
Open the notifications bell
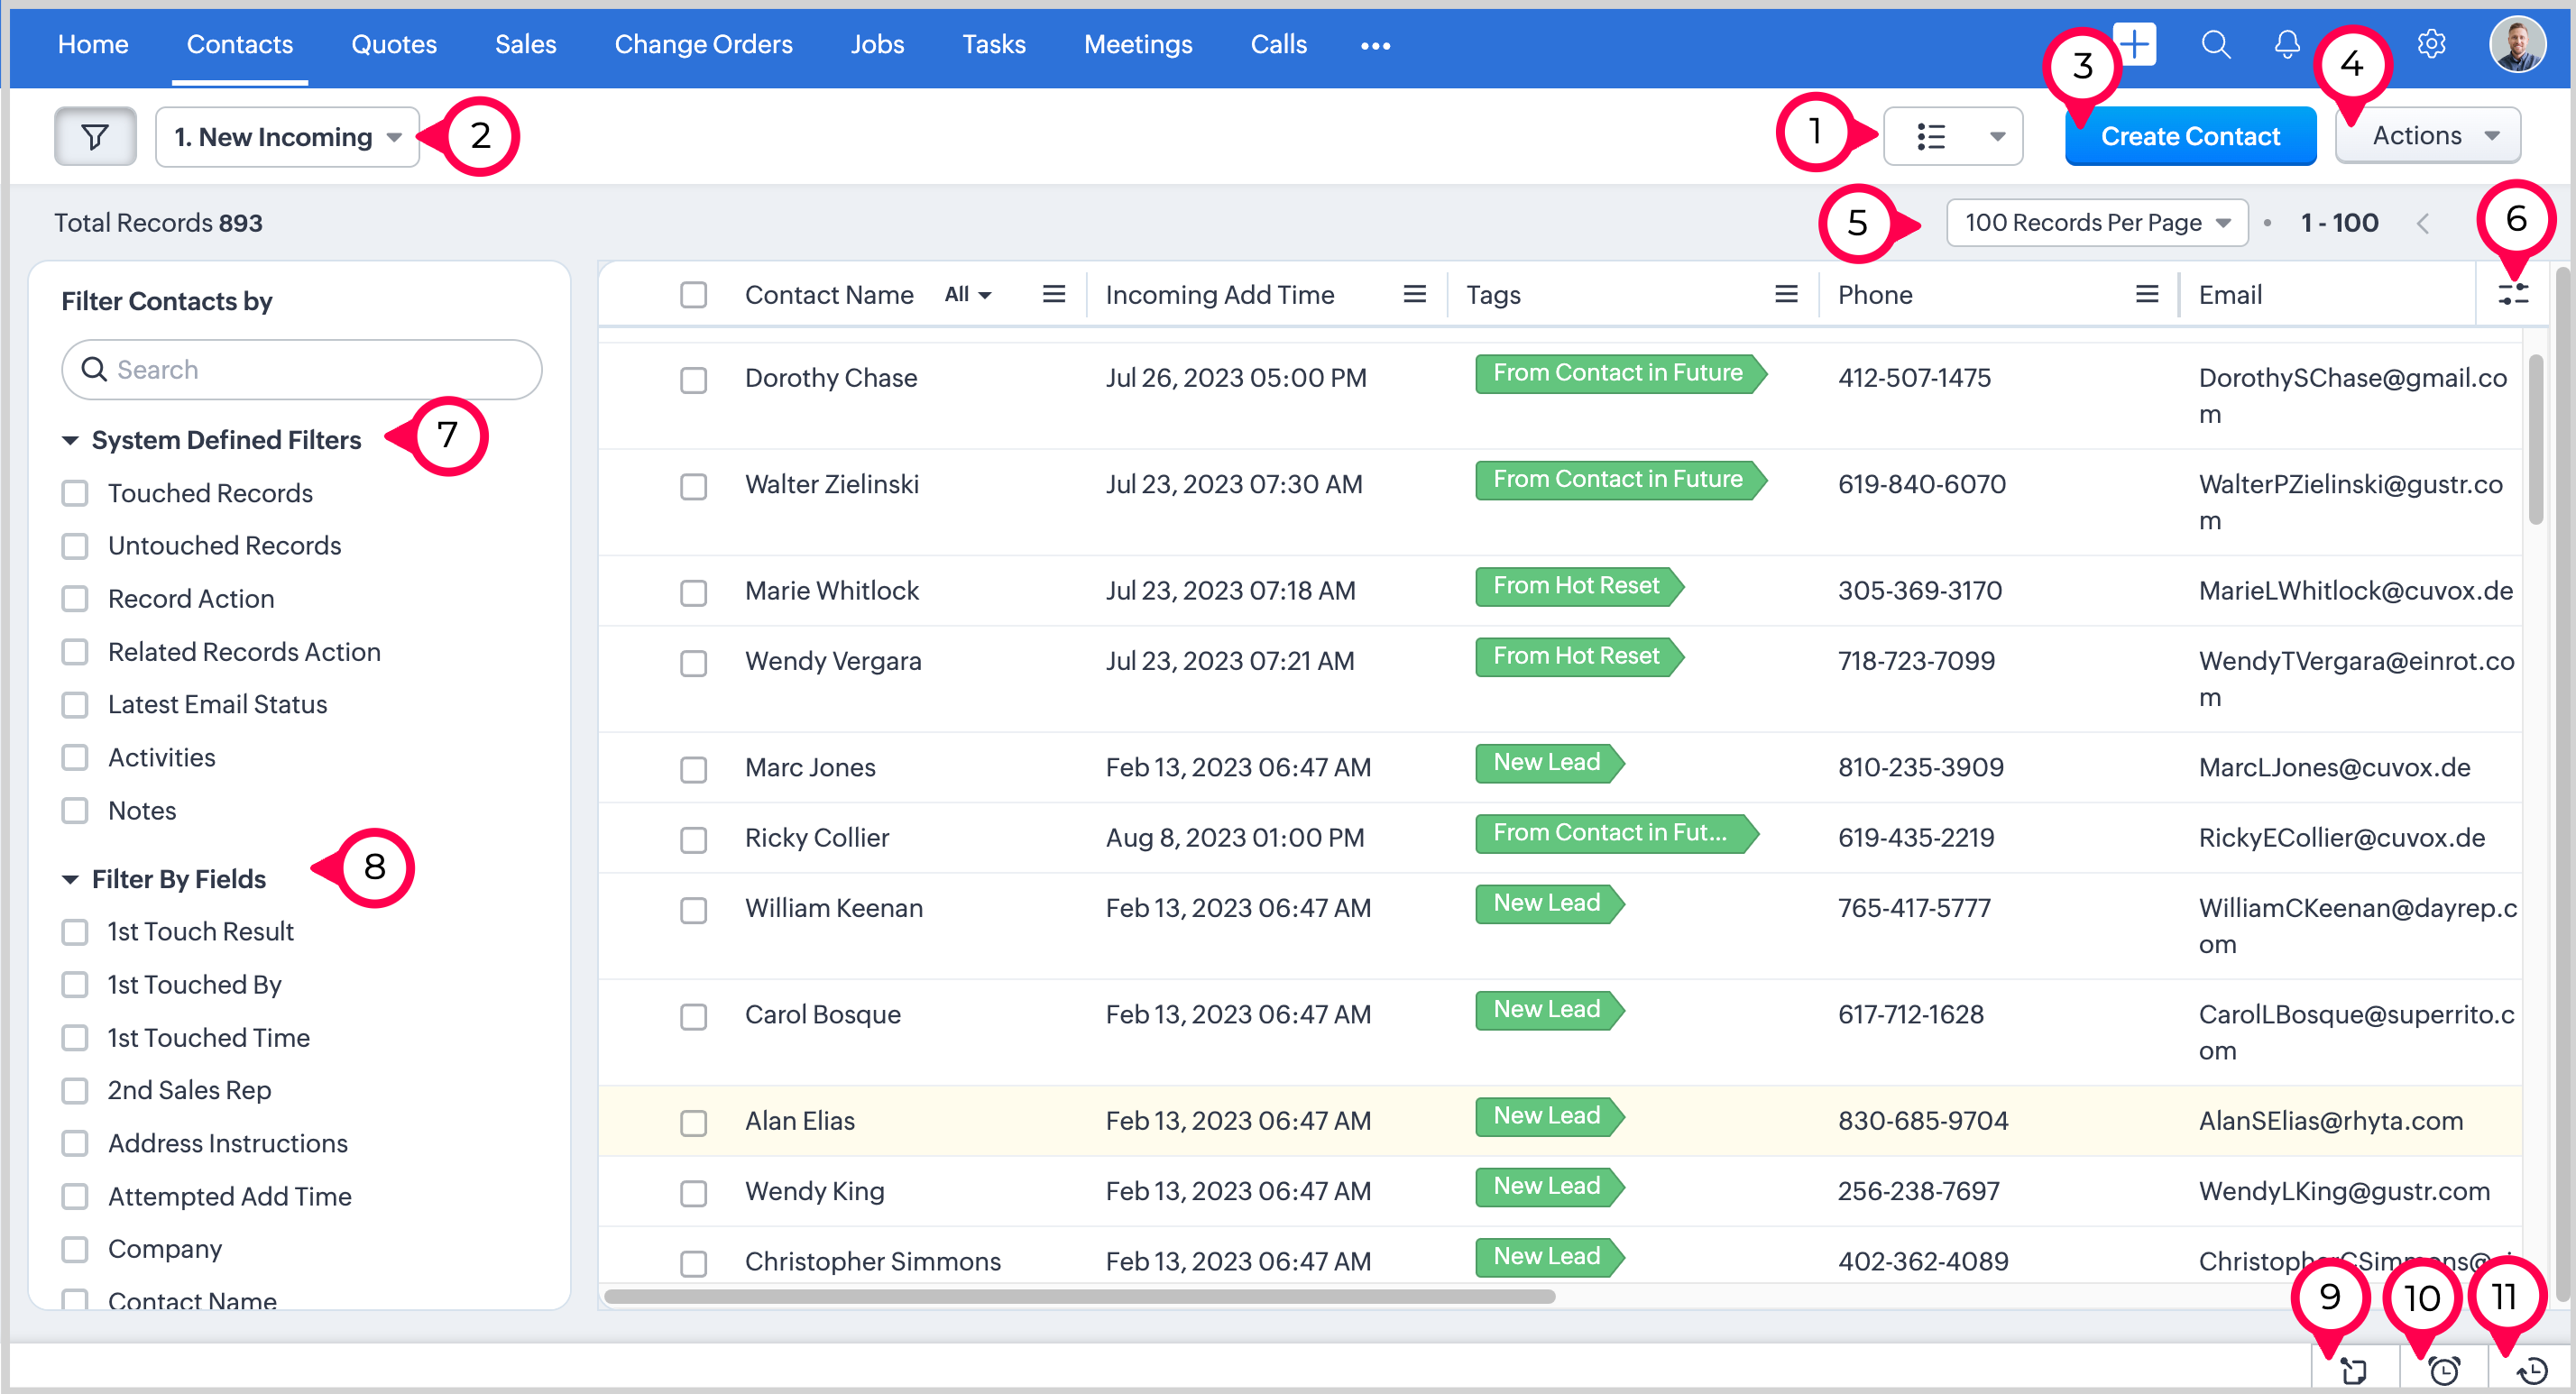2286,45
